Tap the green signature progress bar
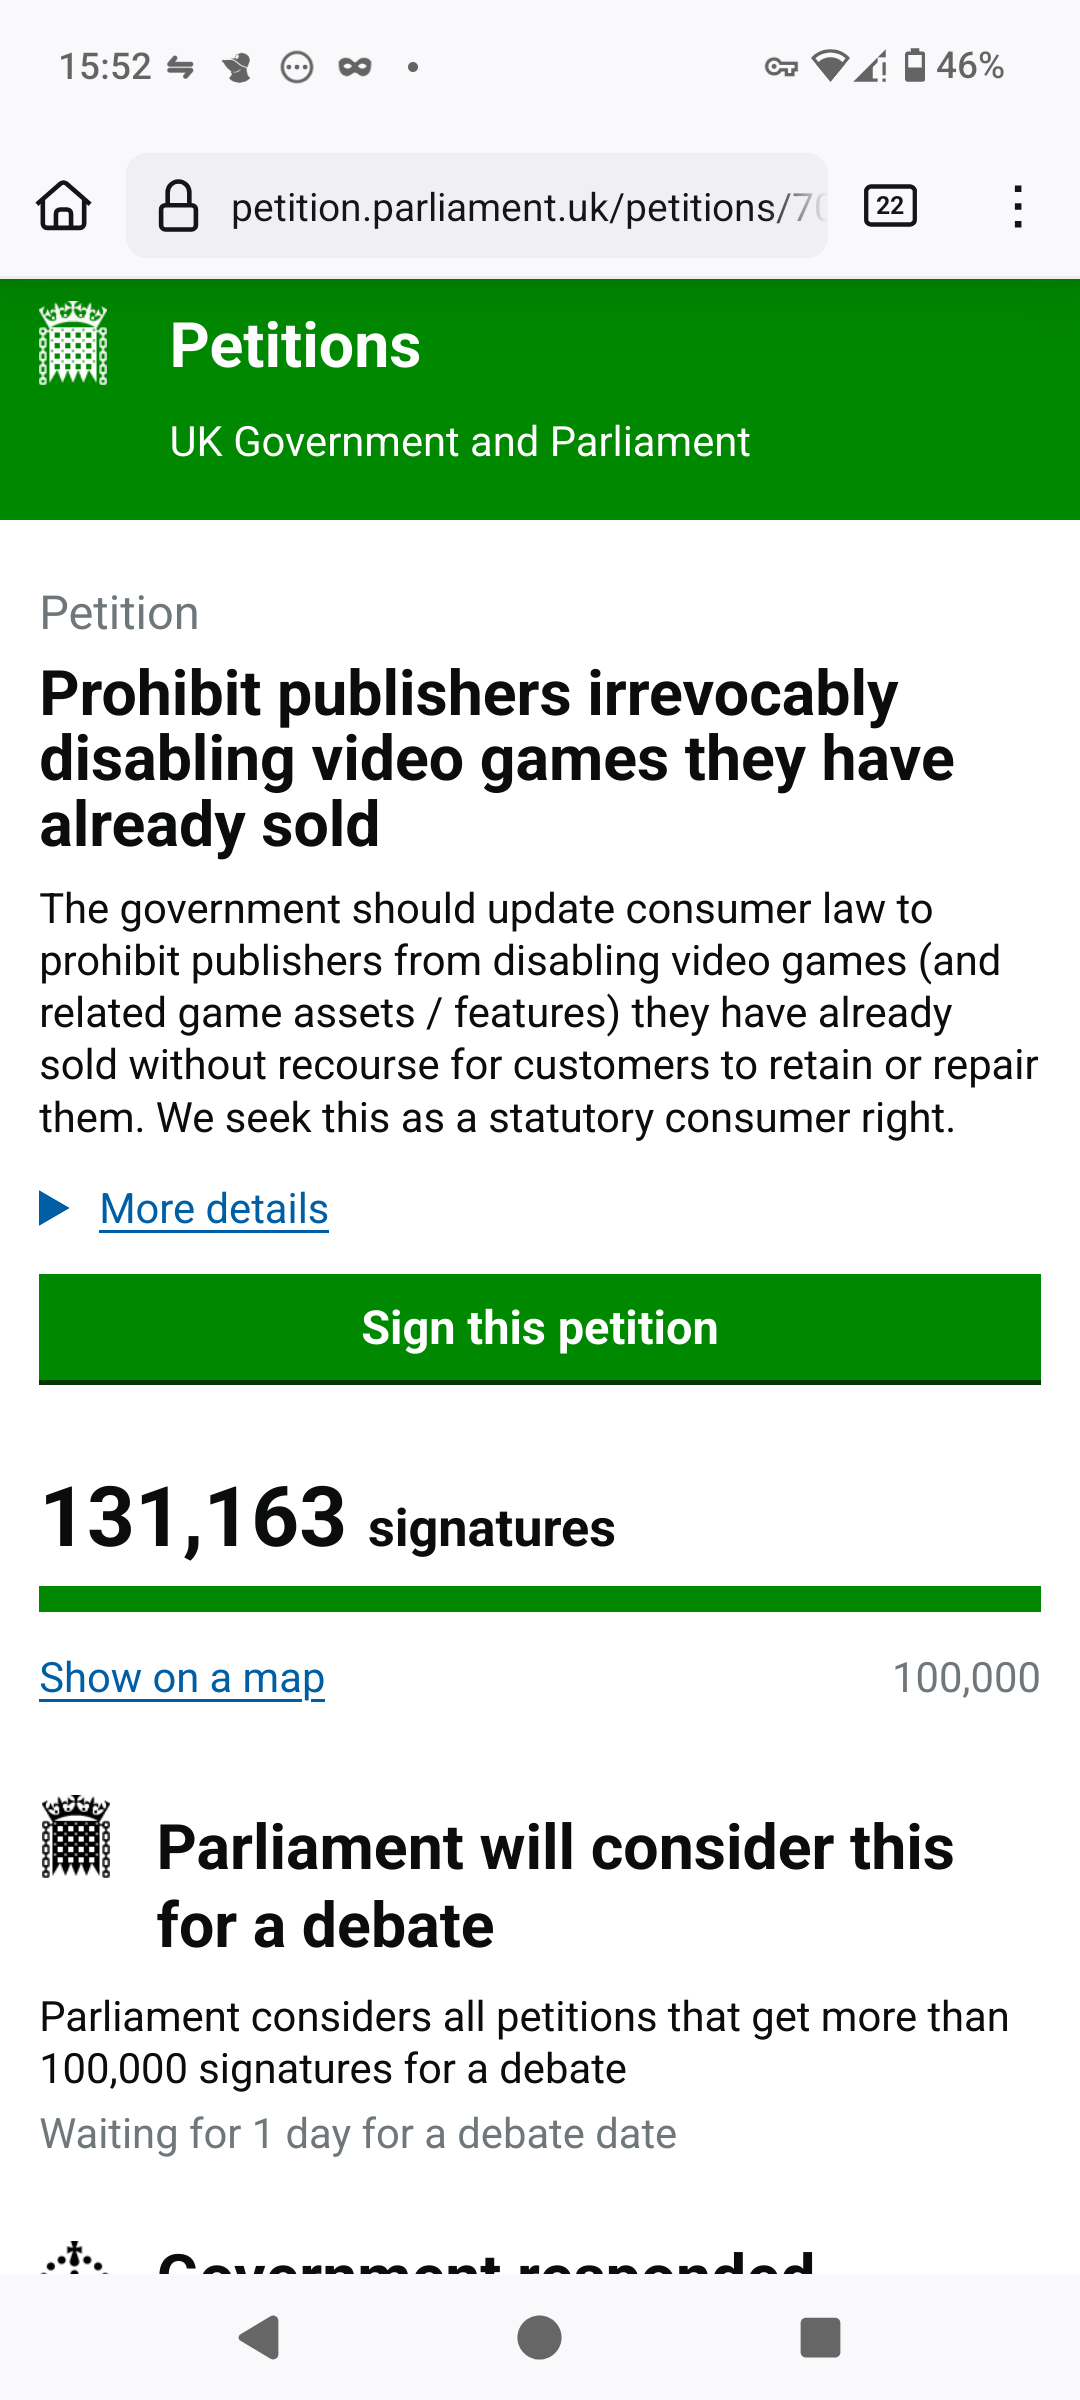The height and width of the screenshot is (2400, 1080). click(540, 1599)
